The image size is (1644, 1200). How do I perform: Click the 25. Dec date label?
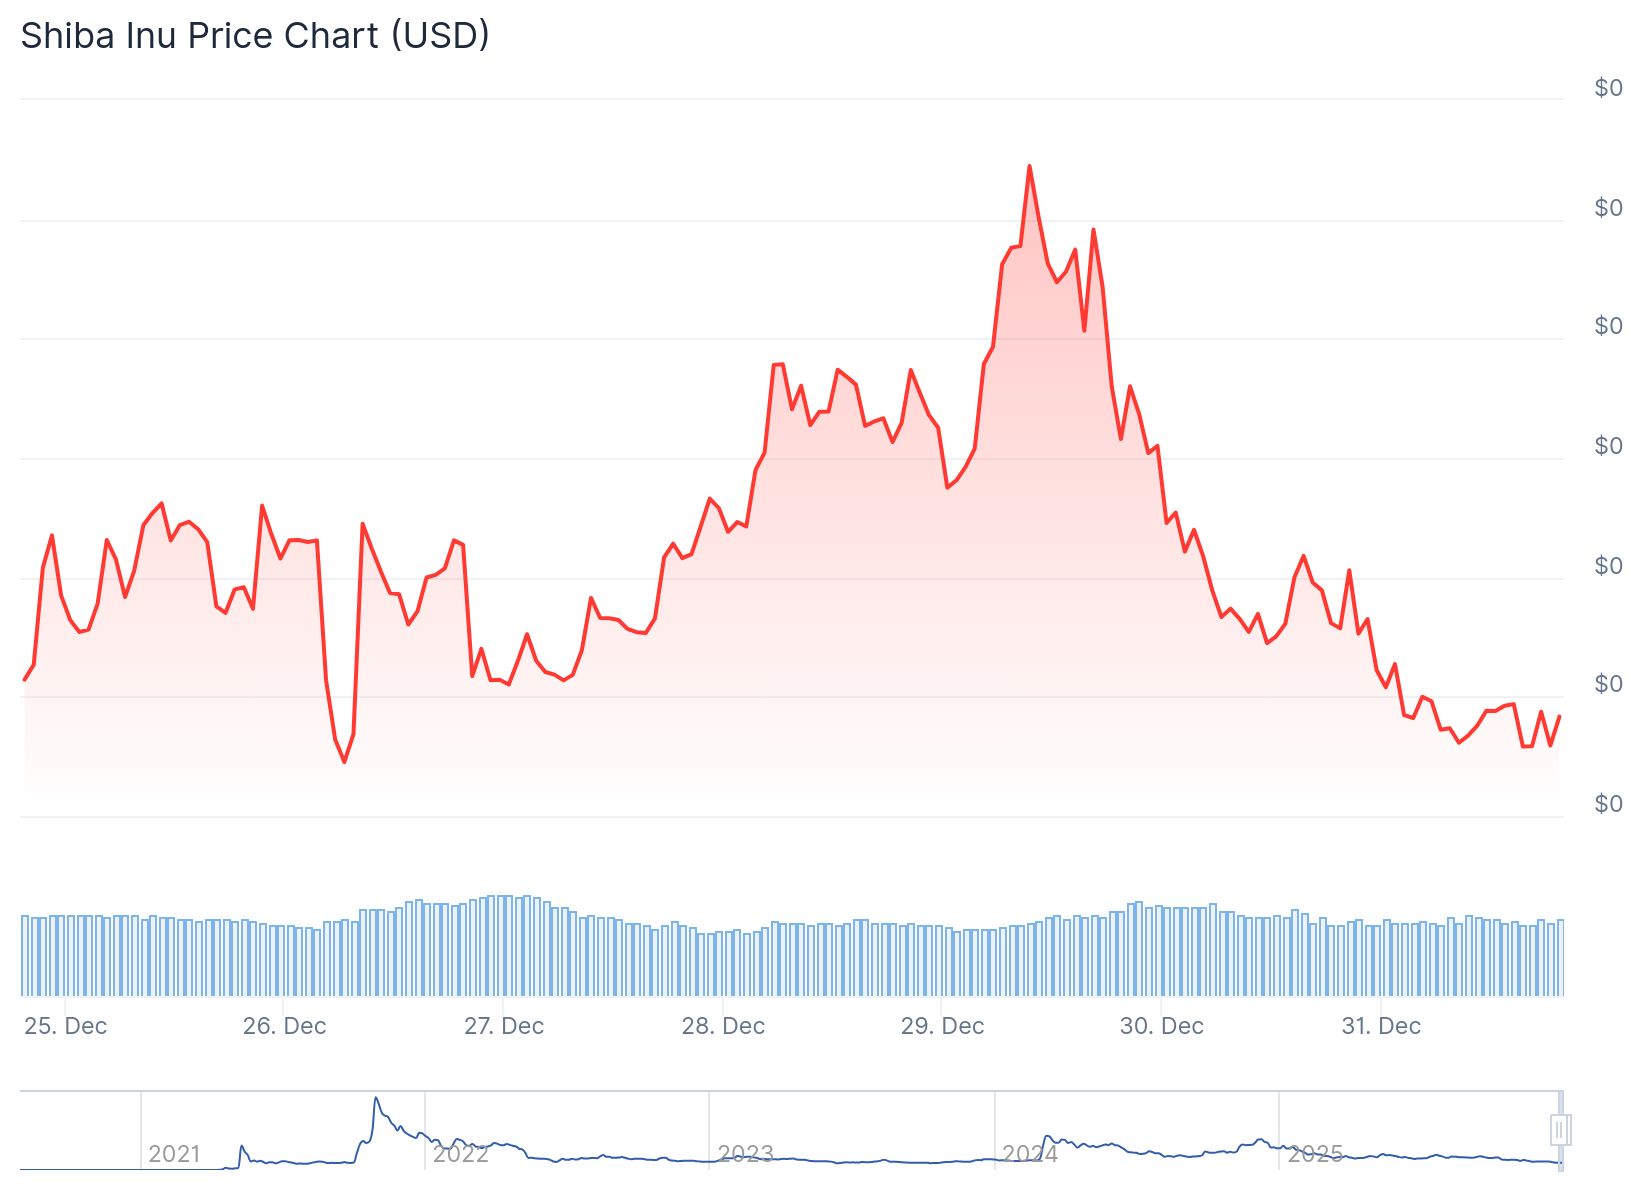coord(65,1026)
